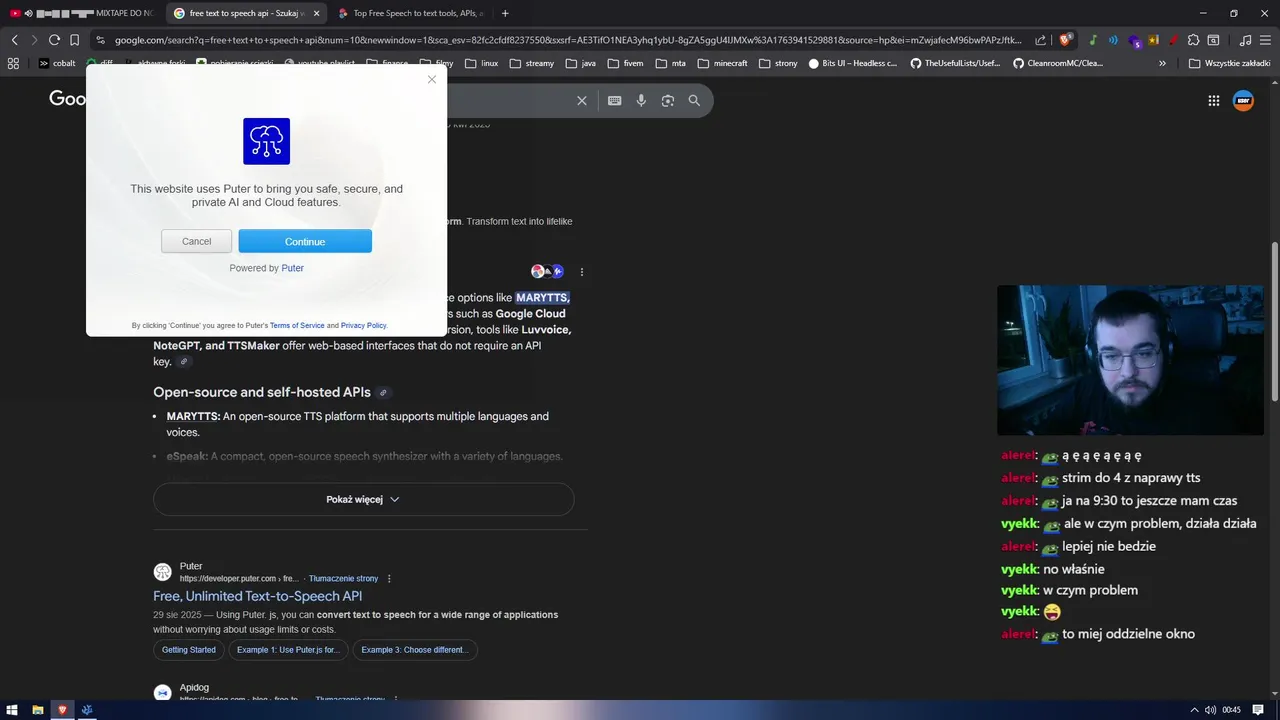Open the Brave hamburger menu

1266,40
